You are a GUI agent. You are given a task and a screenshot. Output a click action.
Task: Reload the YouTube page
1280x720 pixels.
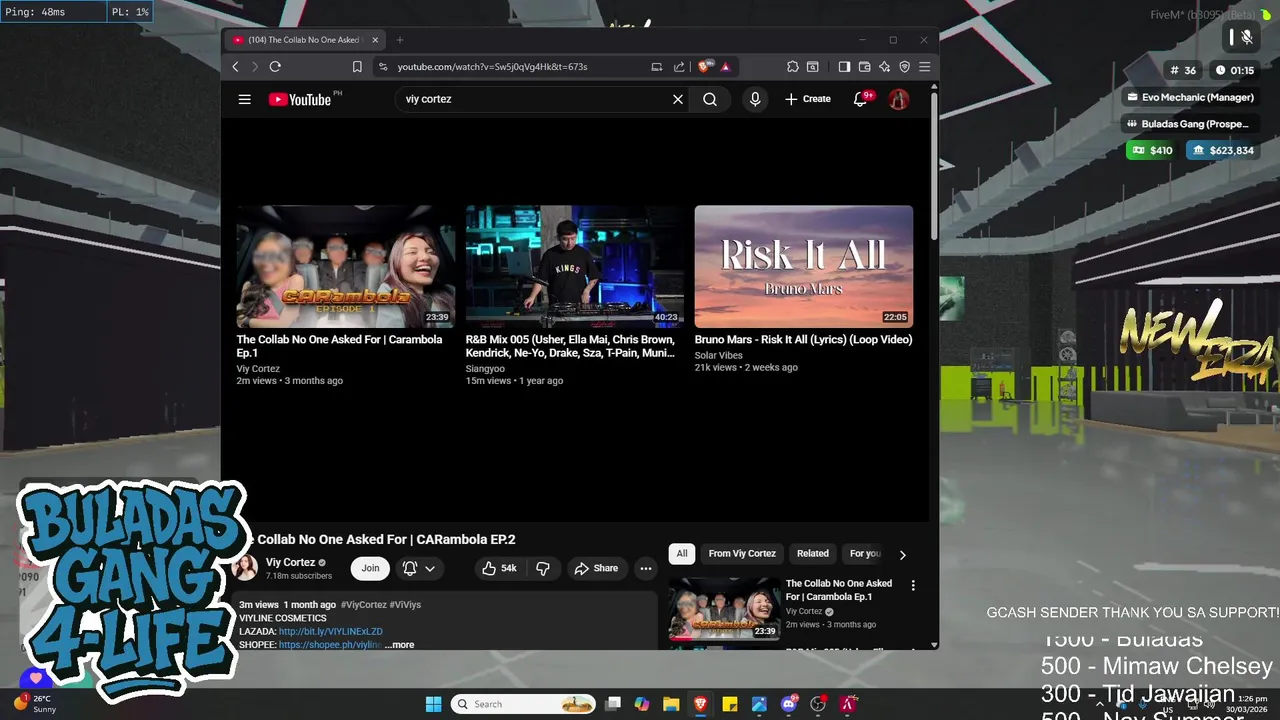[275, 67]
